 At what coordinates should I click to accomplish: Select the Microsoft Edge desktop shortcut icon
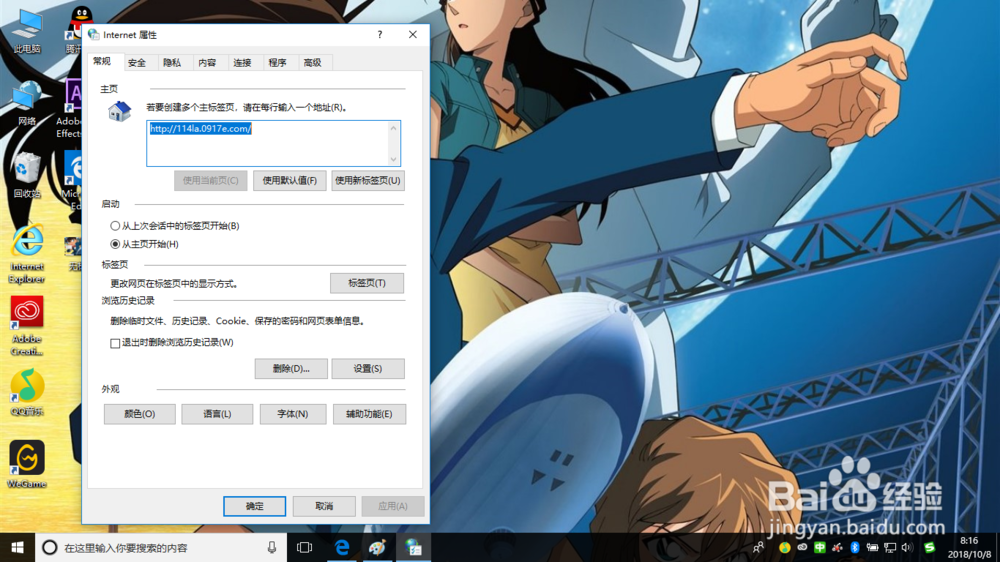(x=72, y=181)
